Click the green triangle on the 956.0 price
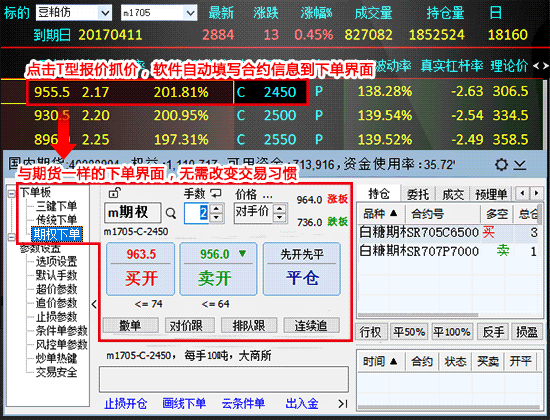This screenshot has width=550, height=420. tap(242, 253)
